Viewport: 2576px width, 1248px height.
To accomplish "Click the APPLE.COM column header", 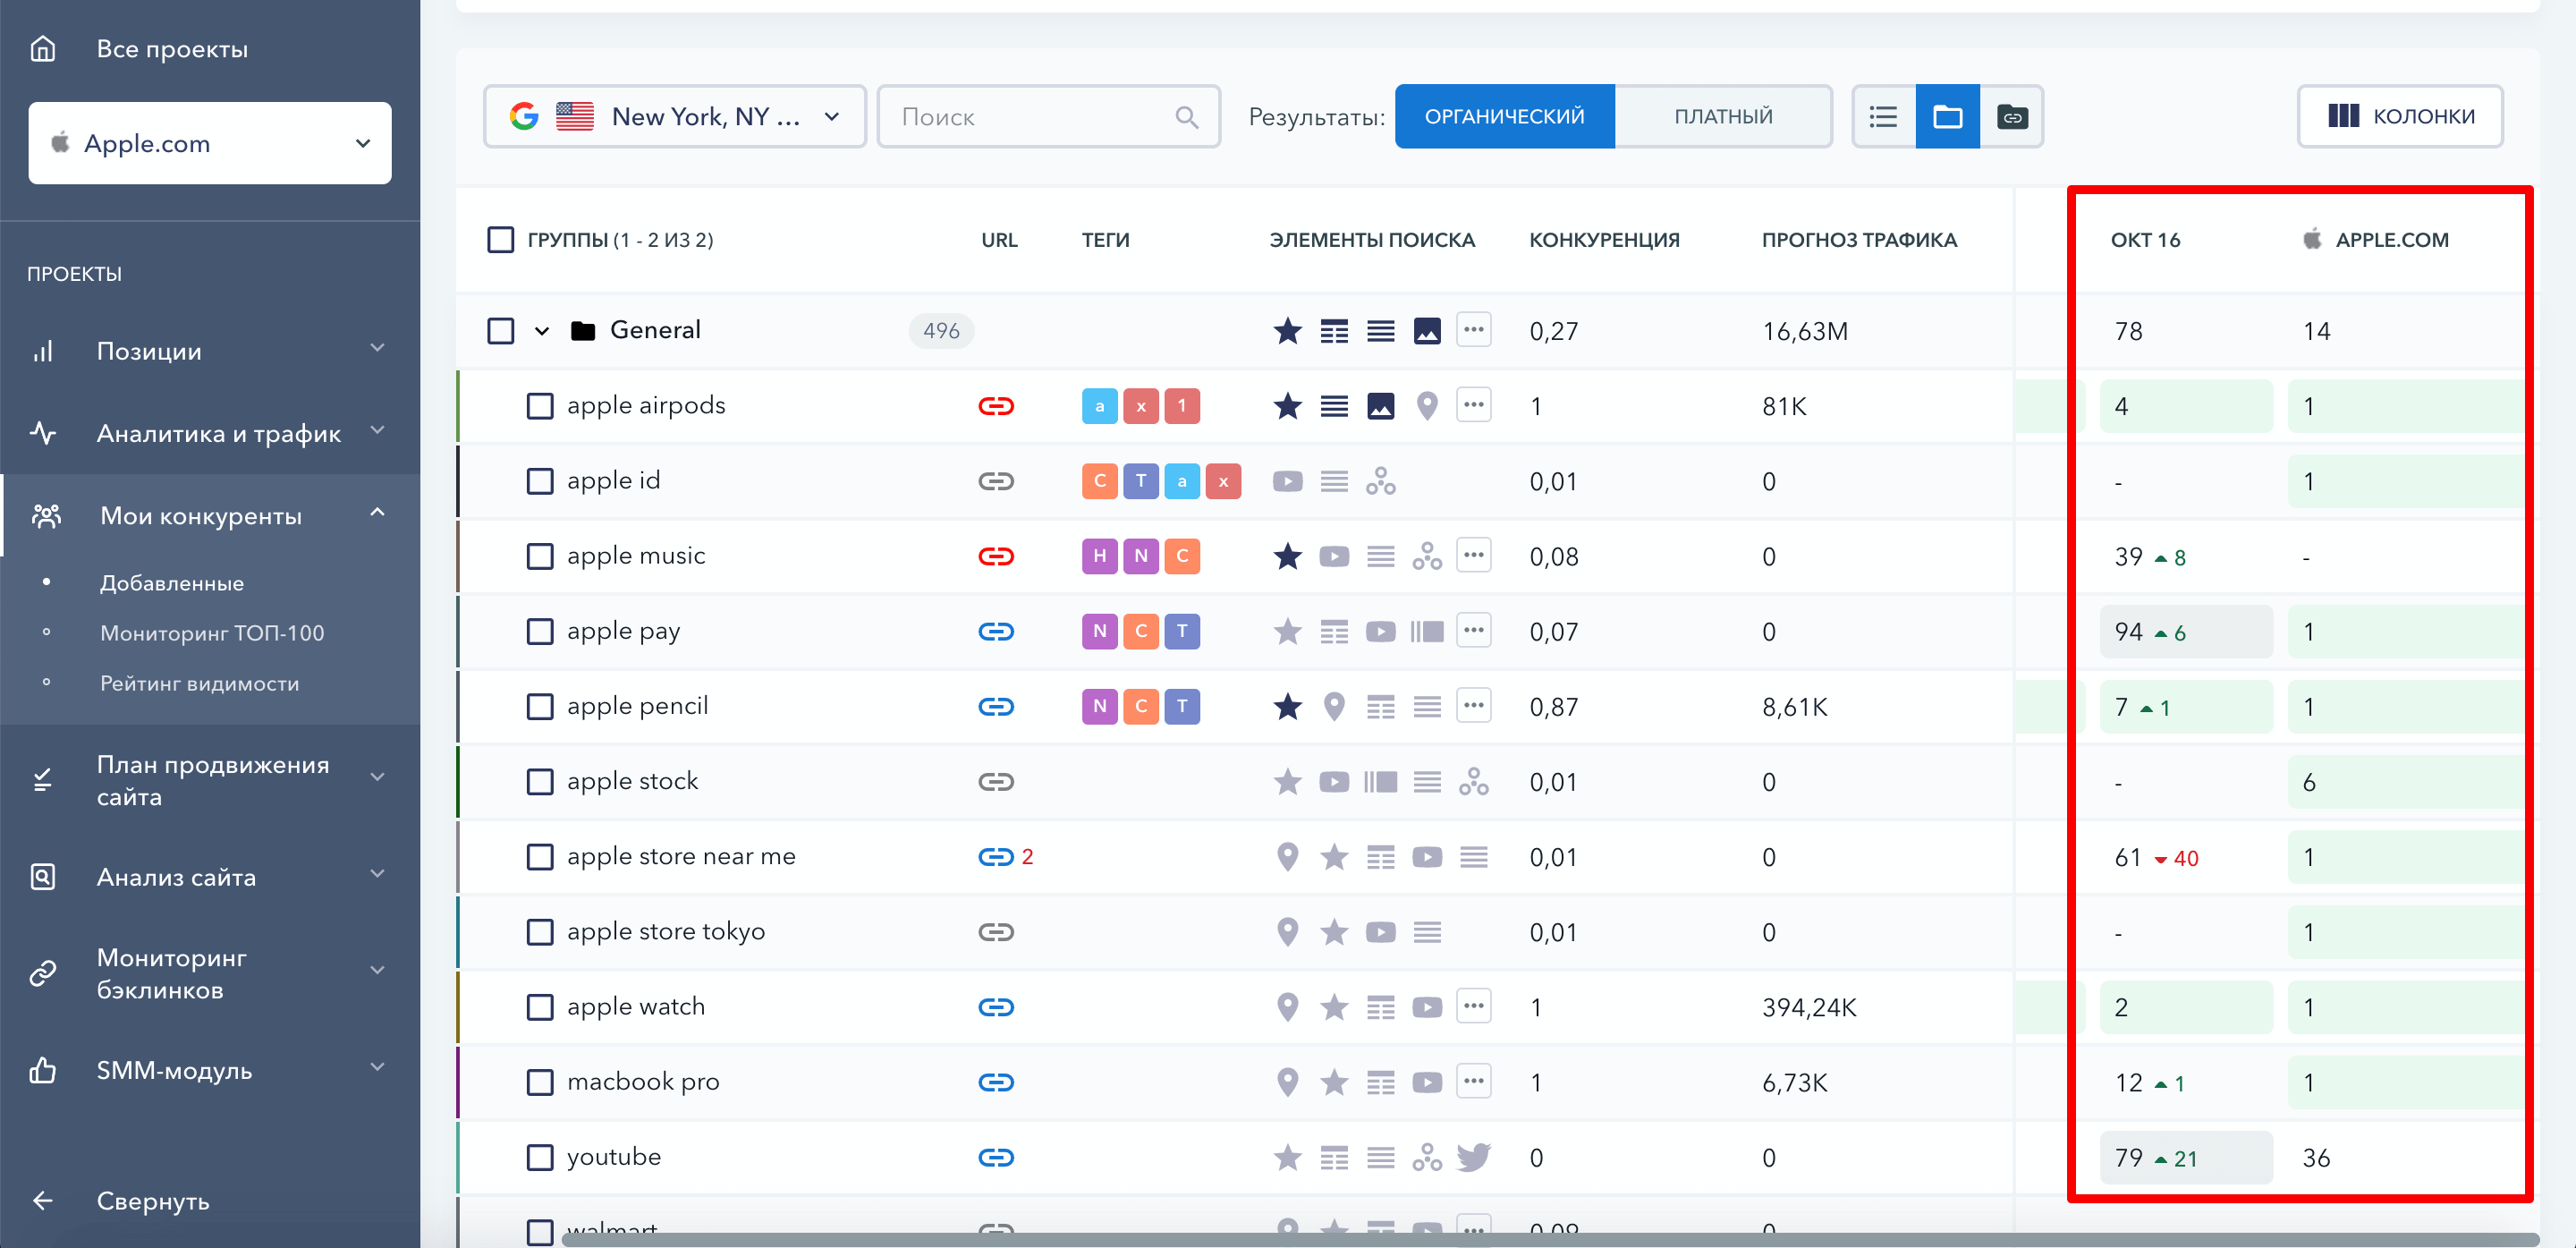I will point(2391,240).
